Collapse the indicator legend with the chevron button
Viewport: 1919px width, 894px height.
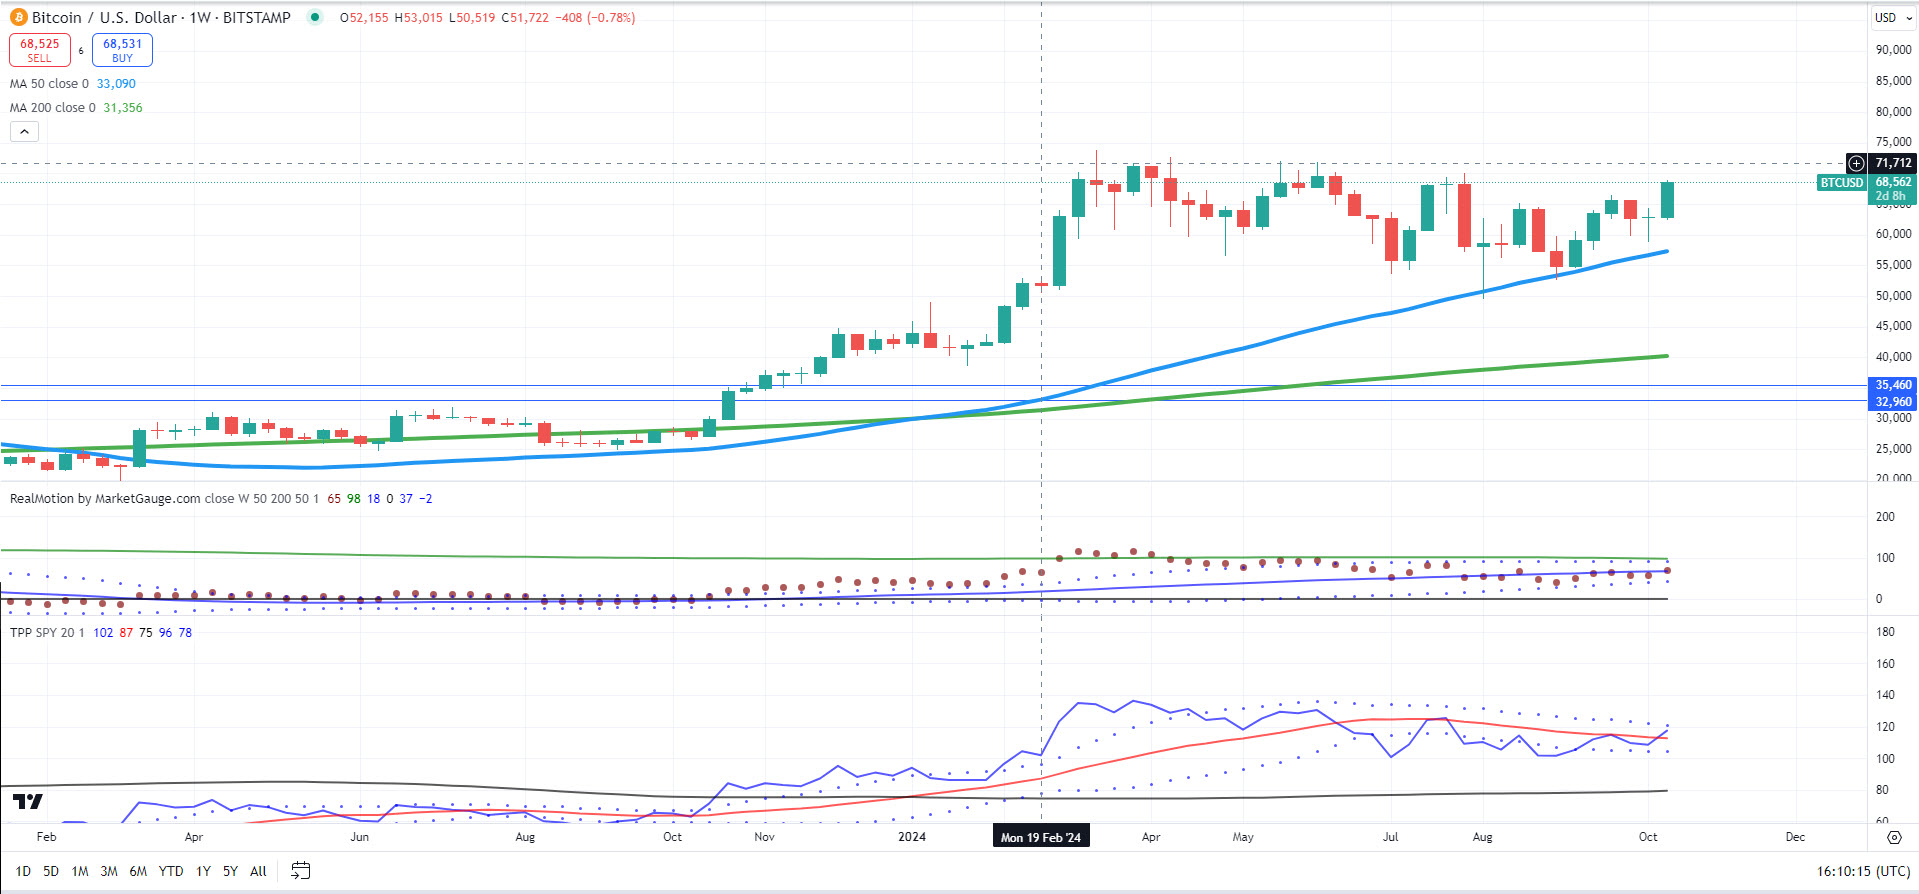tap(24, 131)
